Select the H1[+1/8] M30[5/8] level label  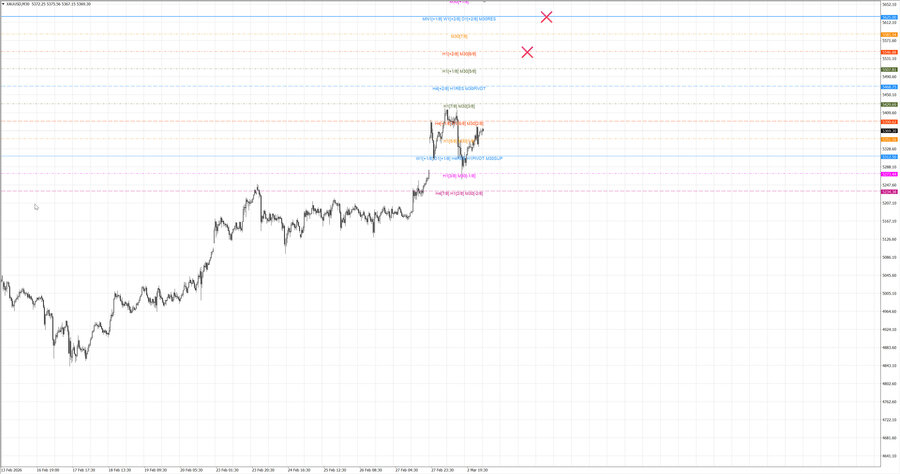[x=459, y=71]
